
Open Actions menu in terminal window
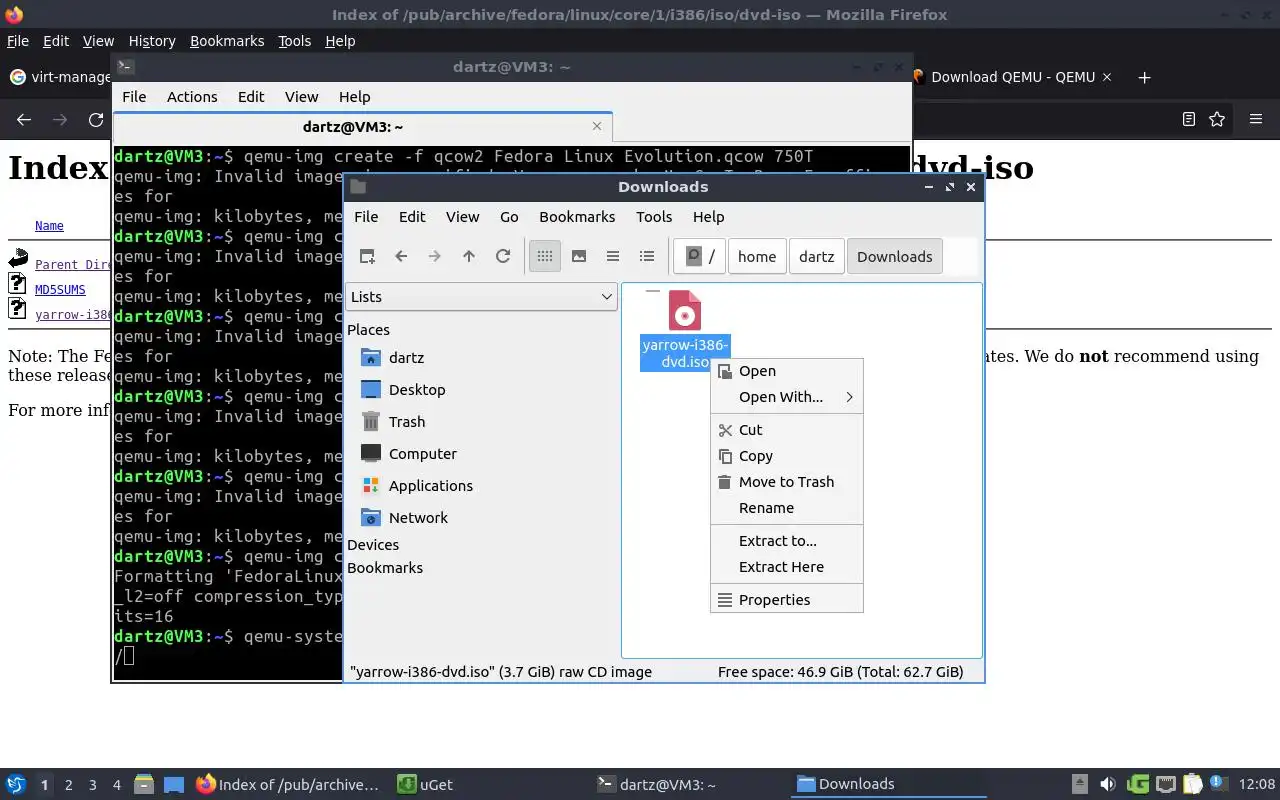point(192,97)
